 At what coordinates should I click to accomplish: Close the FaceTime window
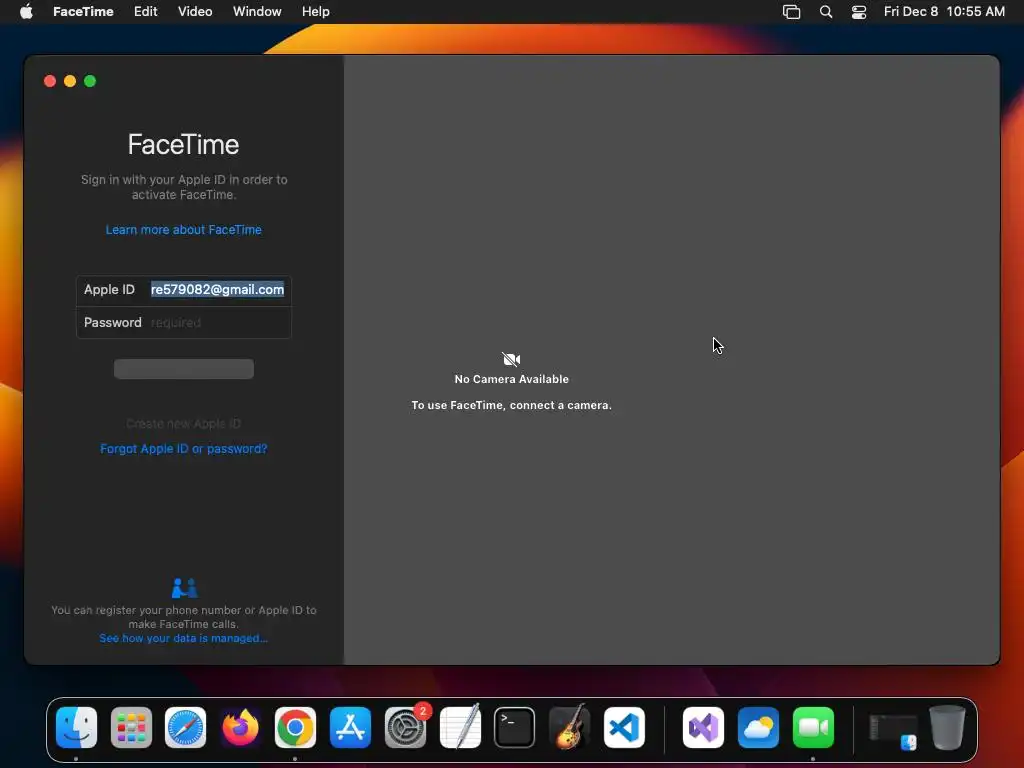tap(50, 81)
